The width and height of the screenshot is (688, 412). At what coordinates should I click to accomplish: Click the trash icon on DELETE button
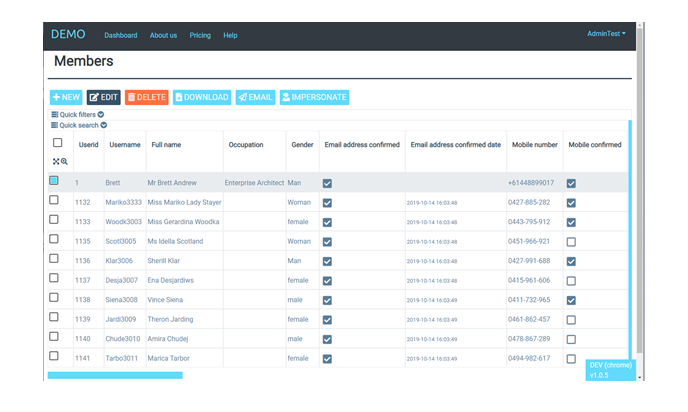tap(131, 97)
